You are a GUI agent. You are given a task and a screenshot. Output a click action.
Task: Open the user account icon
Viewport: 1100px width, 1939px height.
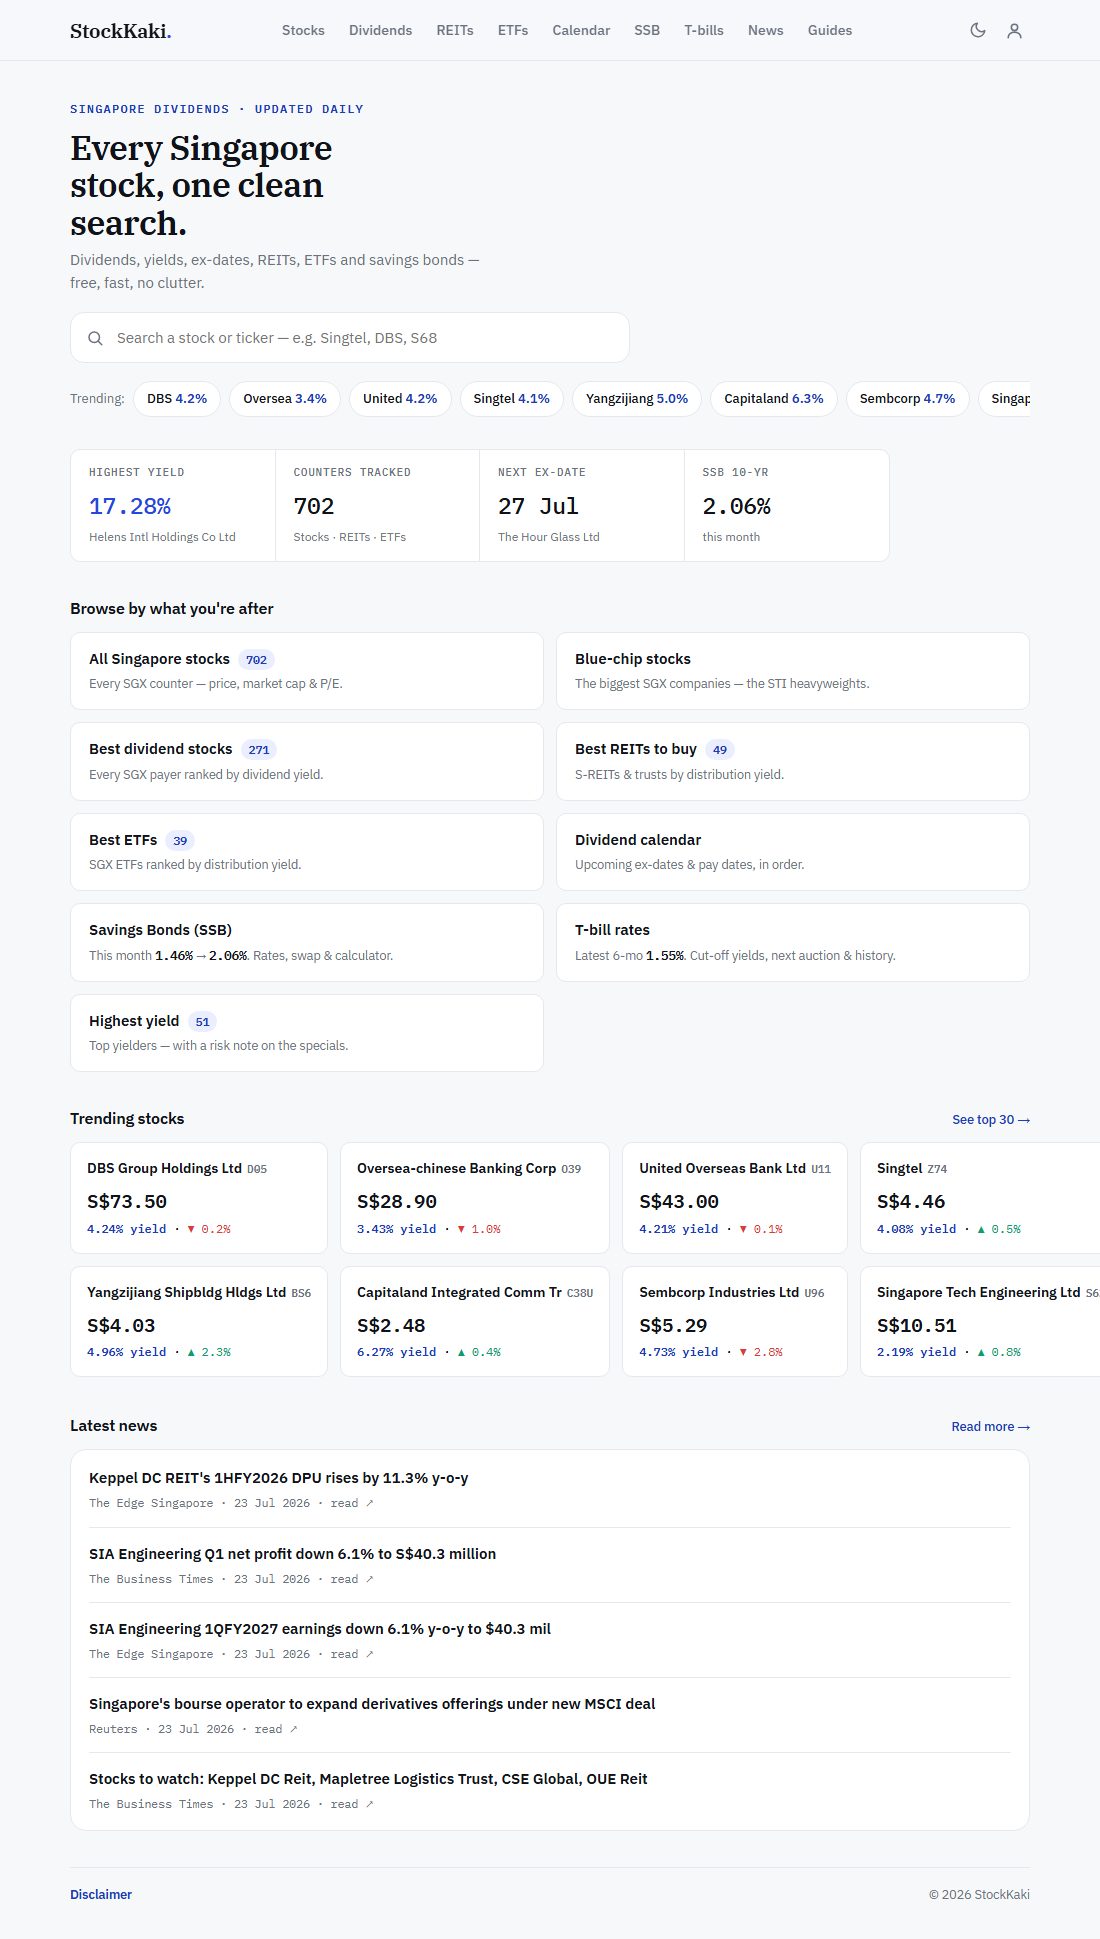pyautogui.click(x=1014, y=30)
